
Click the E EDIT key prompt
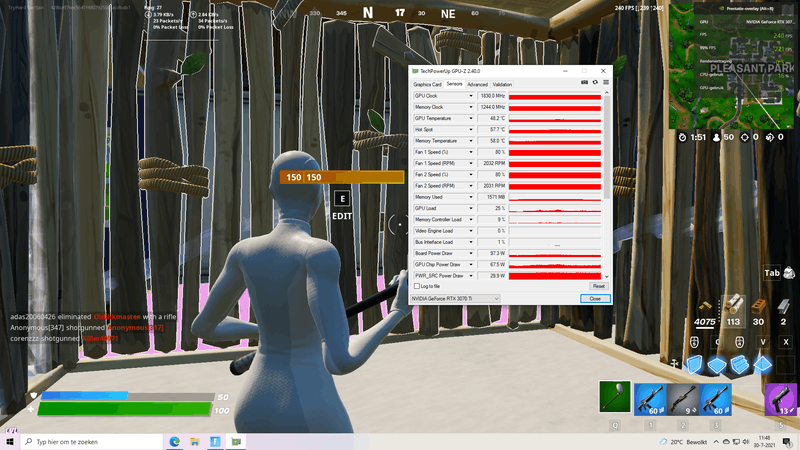(342, 206)
